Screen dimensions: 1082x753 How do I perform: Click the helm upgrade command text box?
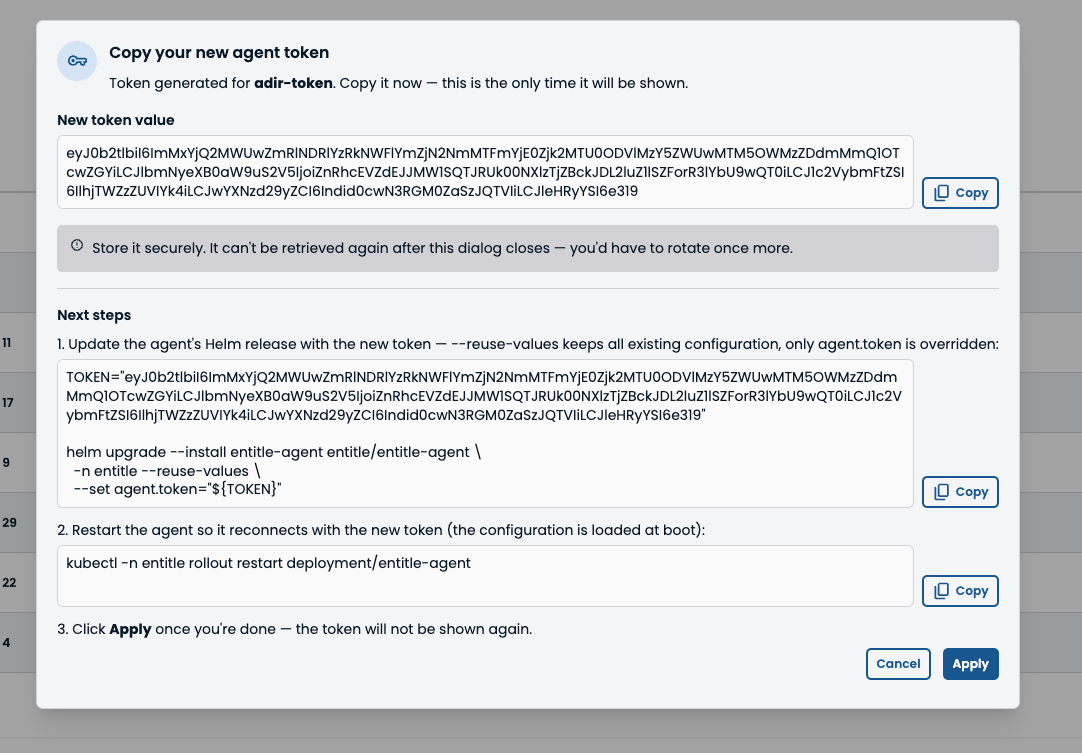pos(485,433)
